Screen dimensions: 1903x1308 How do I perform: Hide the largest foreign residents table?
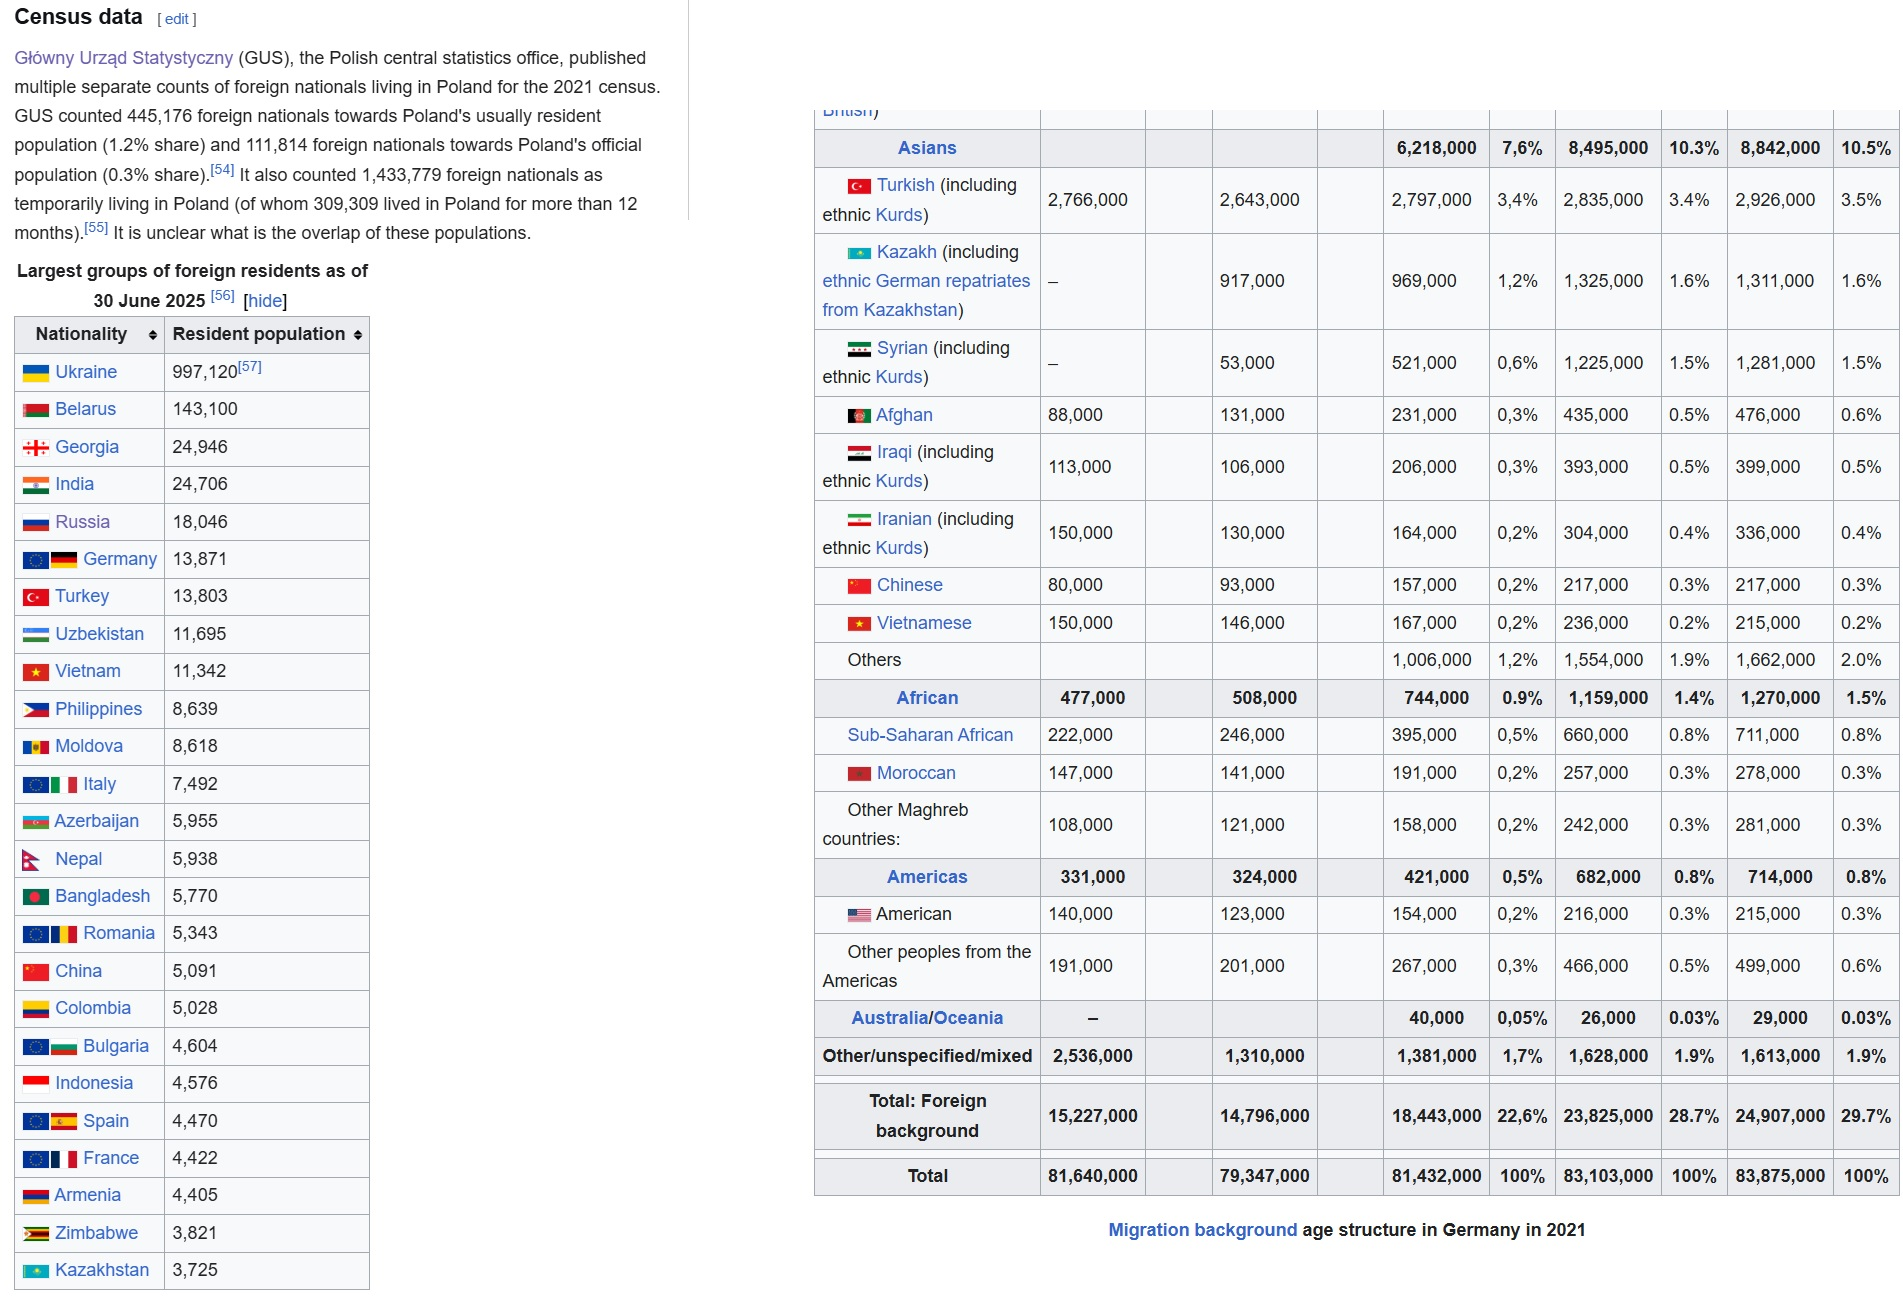[265, 301]
